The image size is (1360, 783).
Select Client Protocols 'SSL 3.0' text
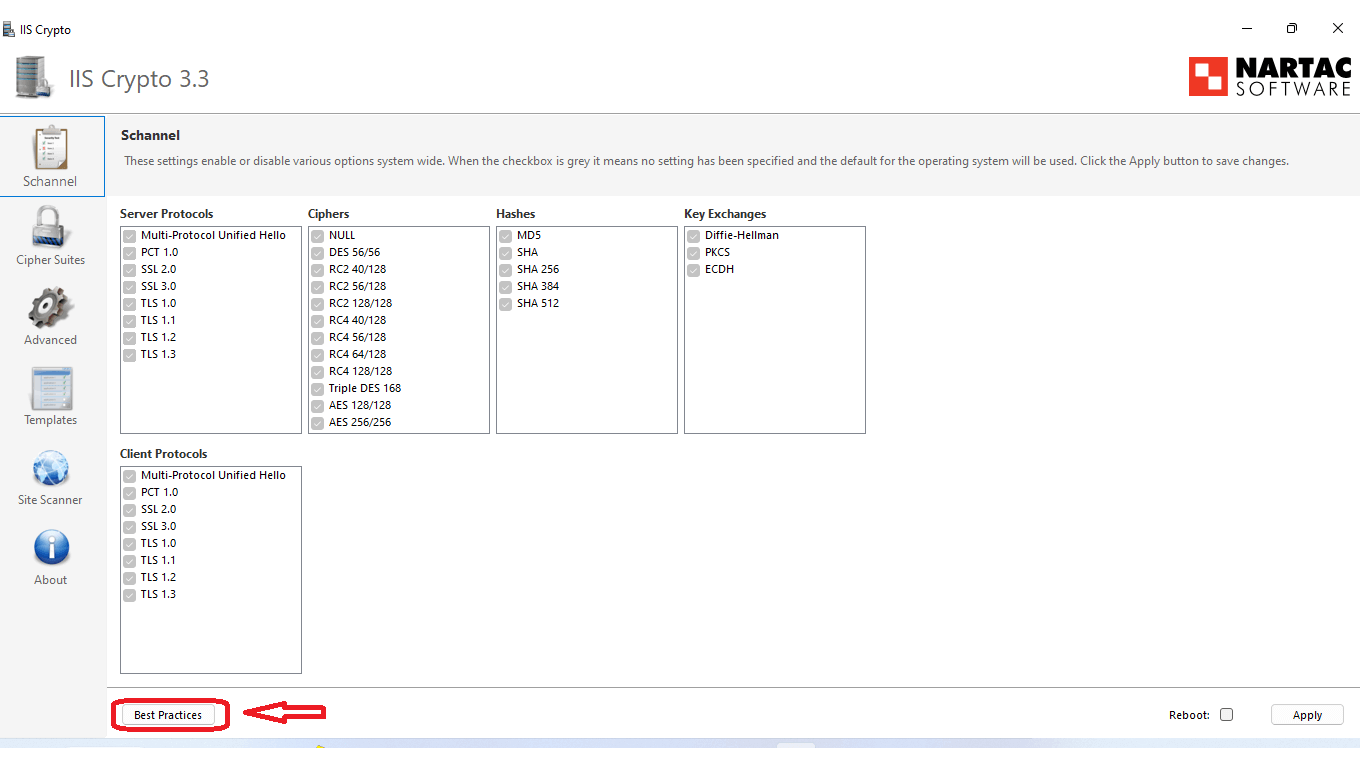pyautogui.click(x=158, y=527)
